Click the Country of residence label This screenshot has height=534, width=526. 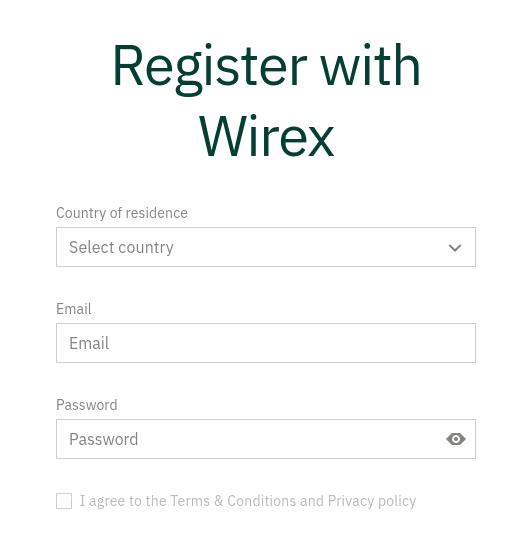[x=122, y=213]
